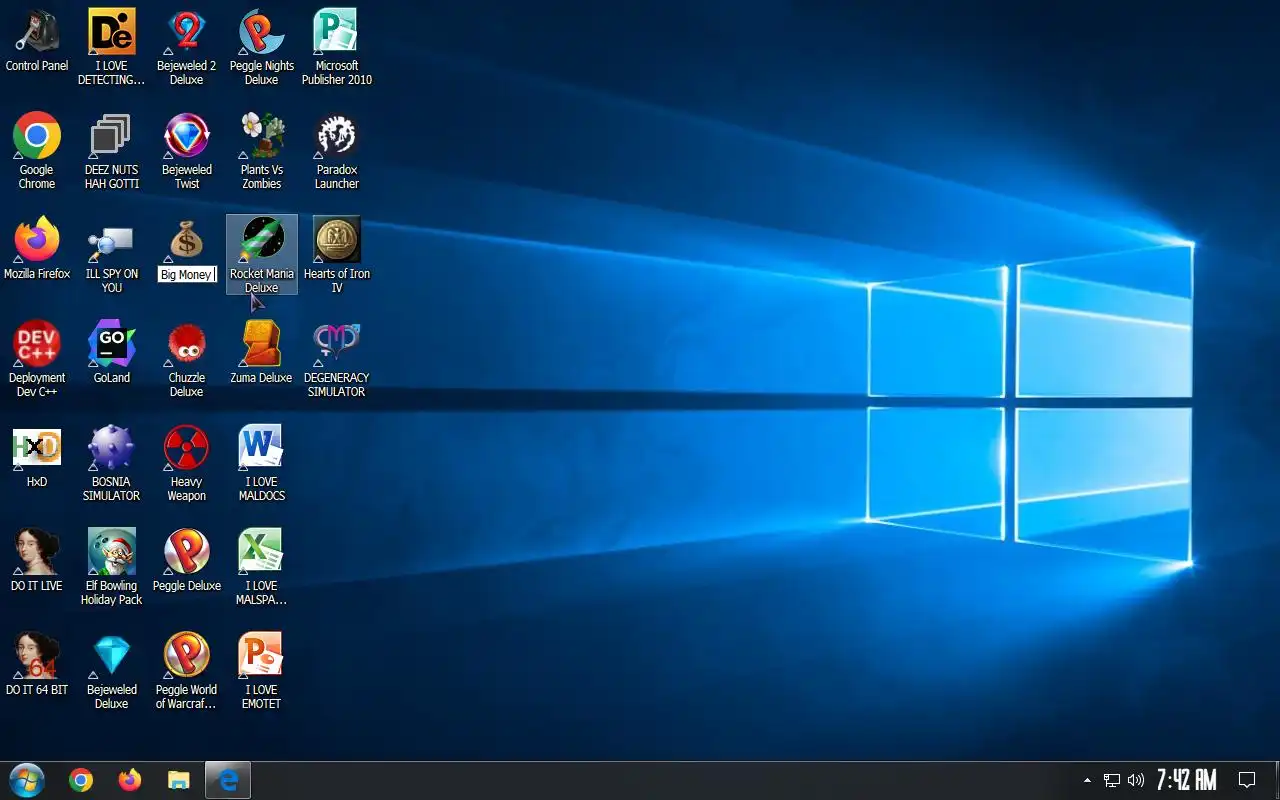The width and height of the screenshot is (1280, 800).
Task: Open the Windows Start menu orb
Action: pos(27,780)
